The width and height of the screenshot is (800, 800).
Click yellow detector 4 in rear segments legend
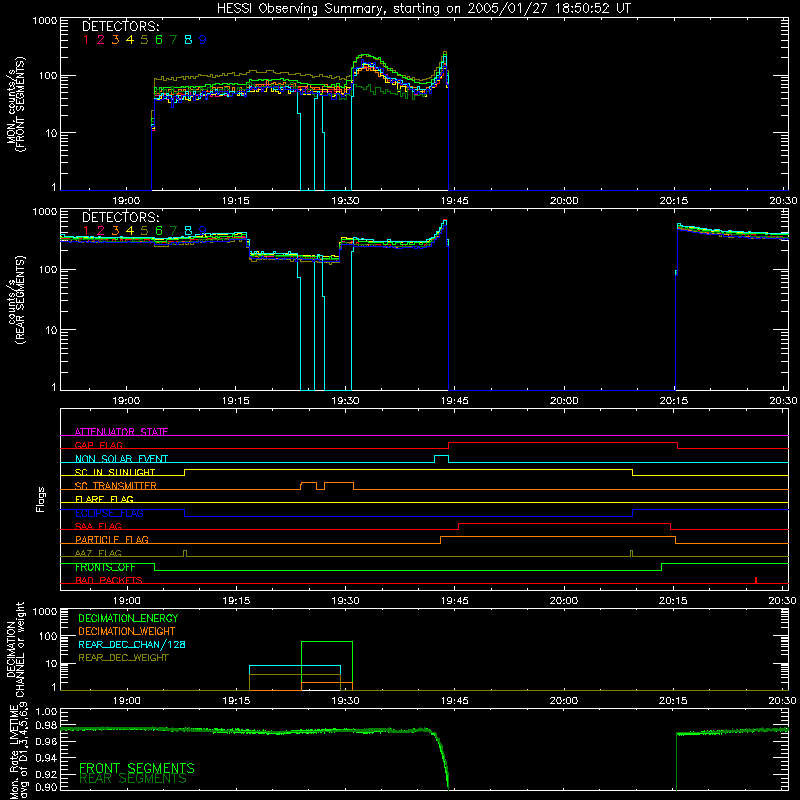(x=130, y=231)
